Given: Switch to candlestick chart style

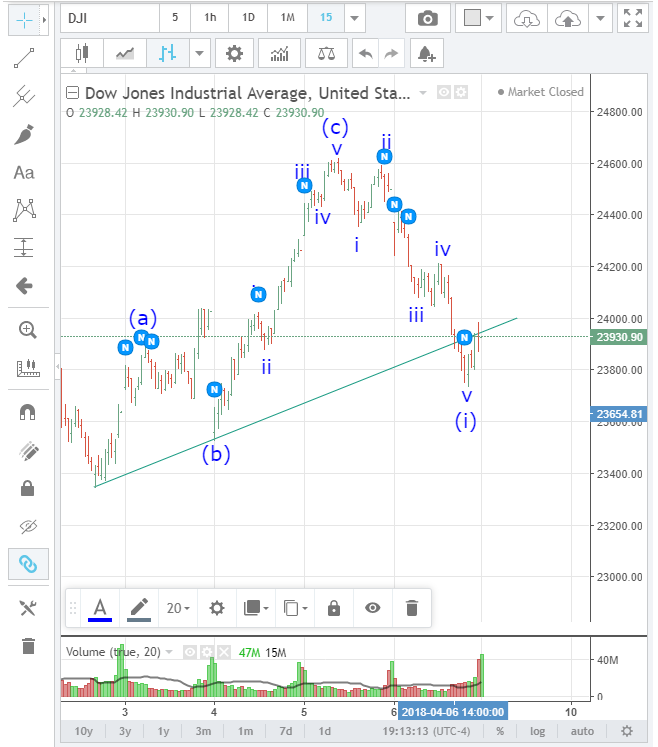Looking at the screenshot, I should coord(82,53).
